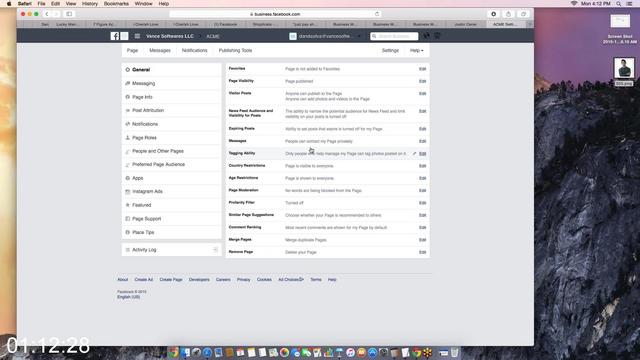Open a new tab with the plus button
Screen dimensions: 640x360
pyautogui.click(x=530, y=24)
